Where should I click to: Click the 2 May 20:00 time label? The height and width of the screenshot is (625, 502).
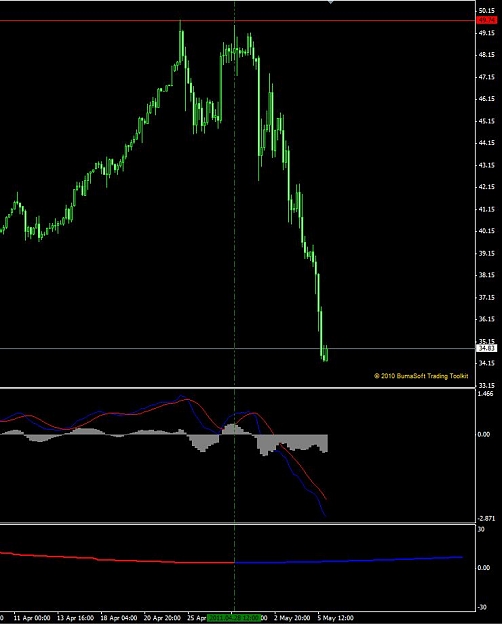coord(292,618)
